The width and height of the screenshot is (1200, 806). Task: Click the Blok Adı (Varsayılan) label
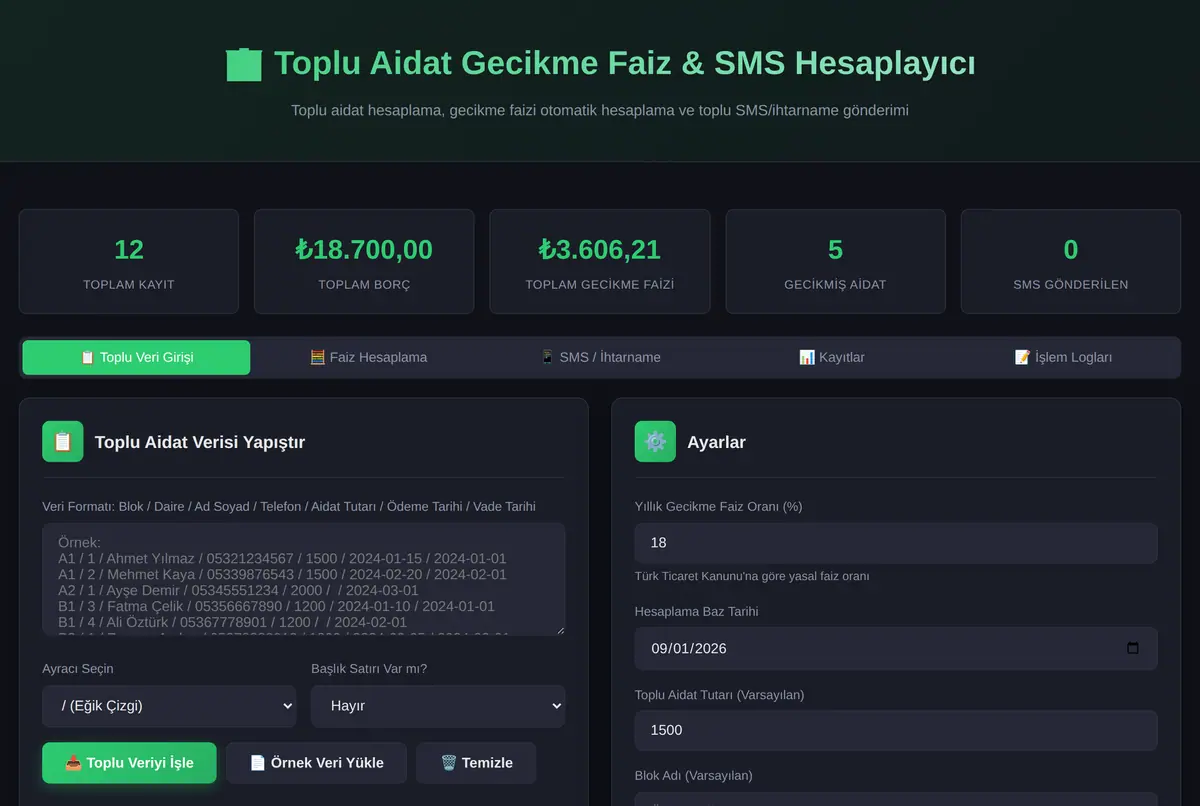pyautogui.click(x=693, y=775)
